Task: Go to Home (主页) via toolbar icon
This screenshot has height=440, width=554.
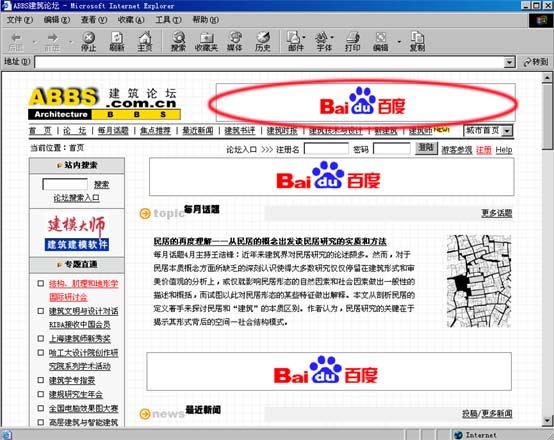Action: tap(145, 41)
